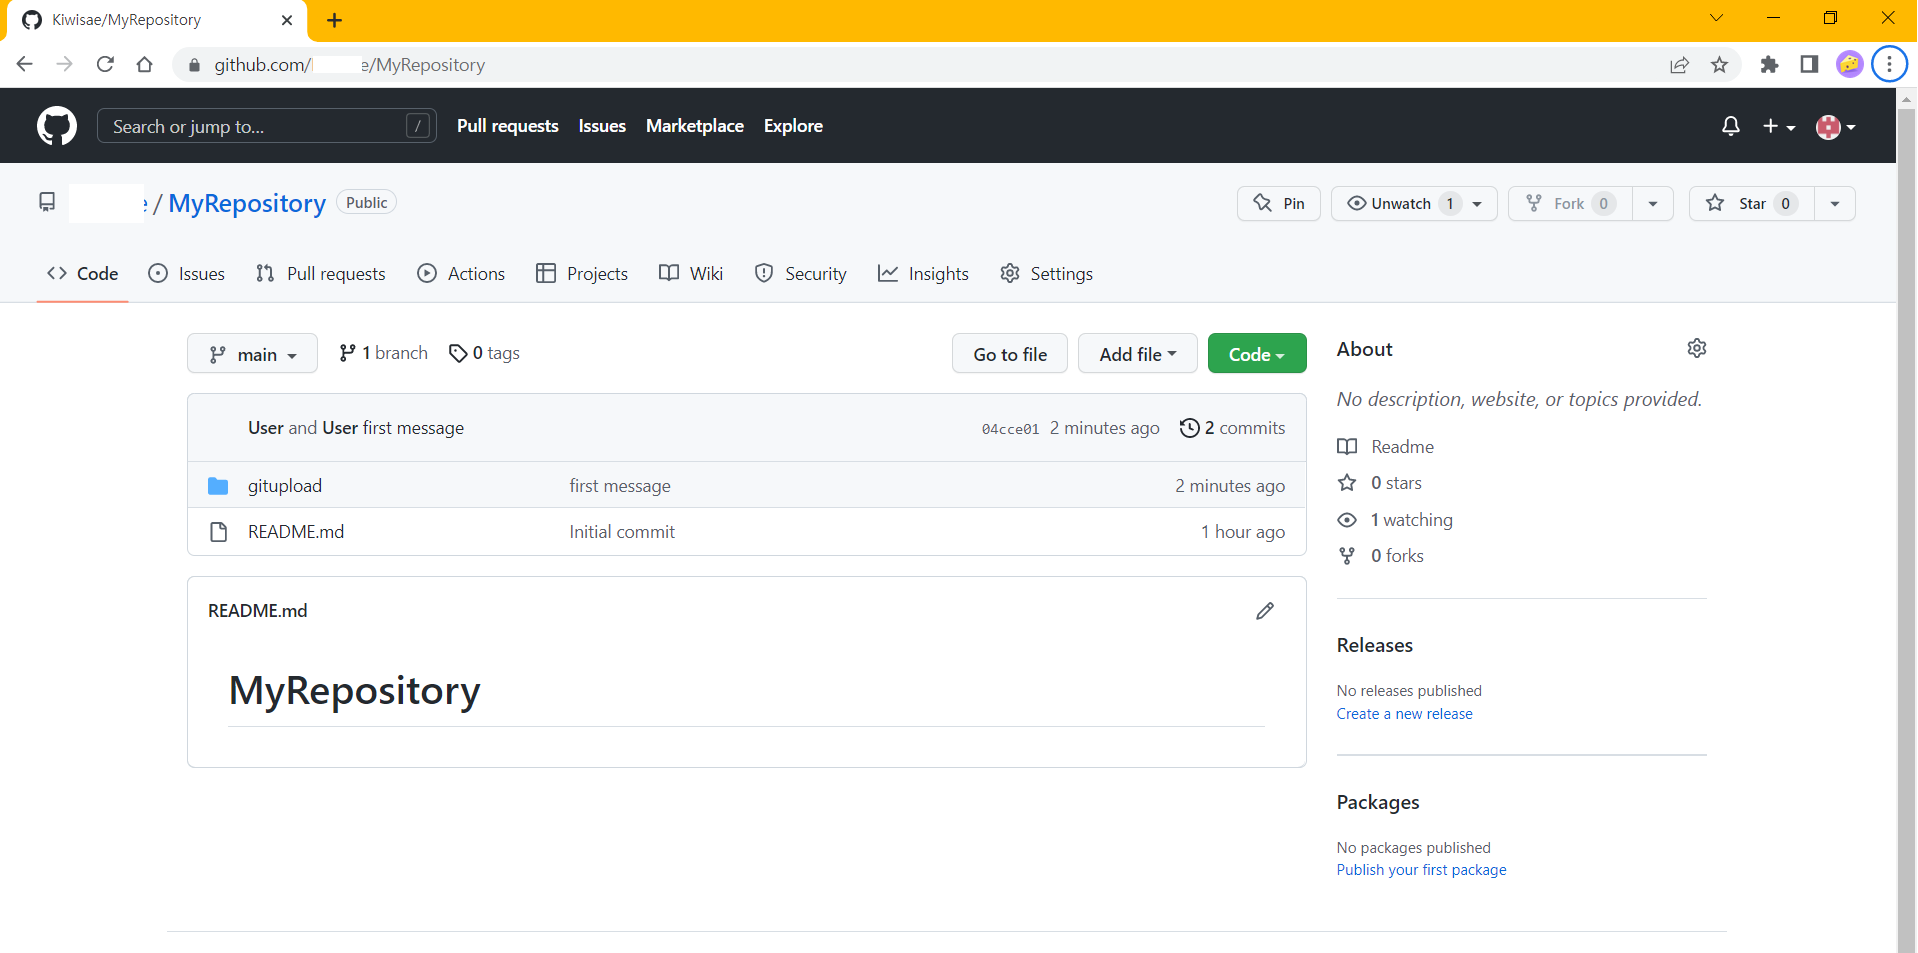Star the MyRepository repository
This screenshot has width=1918, height=953.
tap(1752, 203)
